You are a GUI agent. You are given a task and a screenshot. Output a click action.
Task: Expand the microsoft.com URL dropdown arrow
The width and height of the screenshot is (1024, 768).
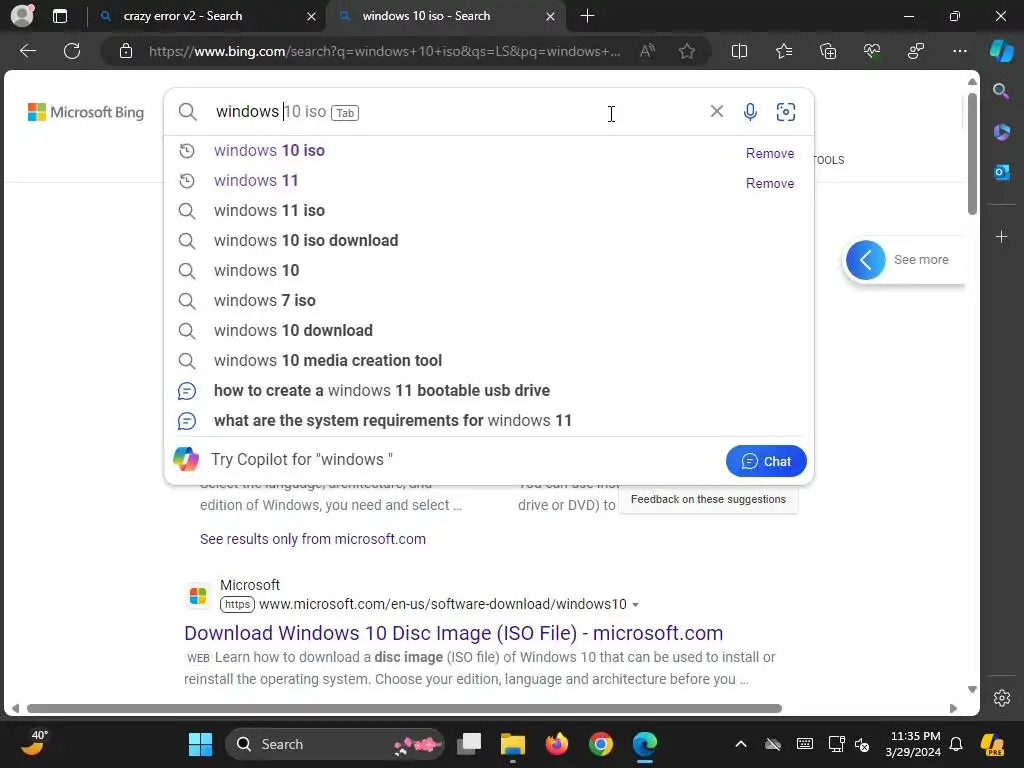click(635, 605)
